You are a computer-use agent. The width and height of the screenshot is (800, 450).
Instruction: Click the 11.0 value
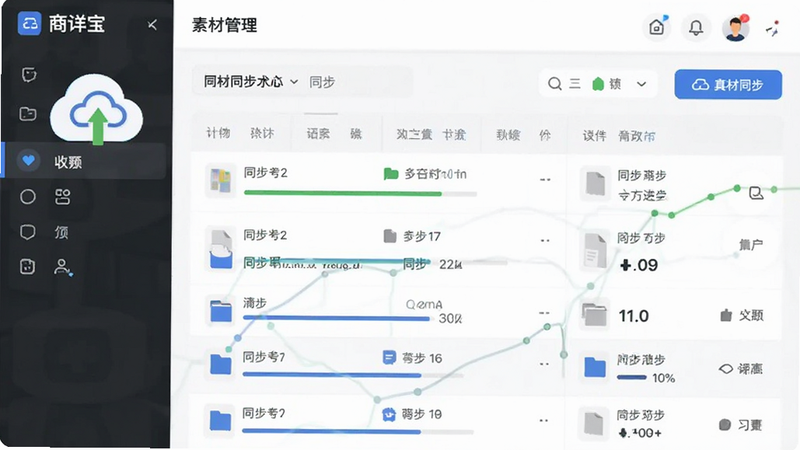(x=634, y=316)
